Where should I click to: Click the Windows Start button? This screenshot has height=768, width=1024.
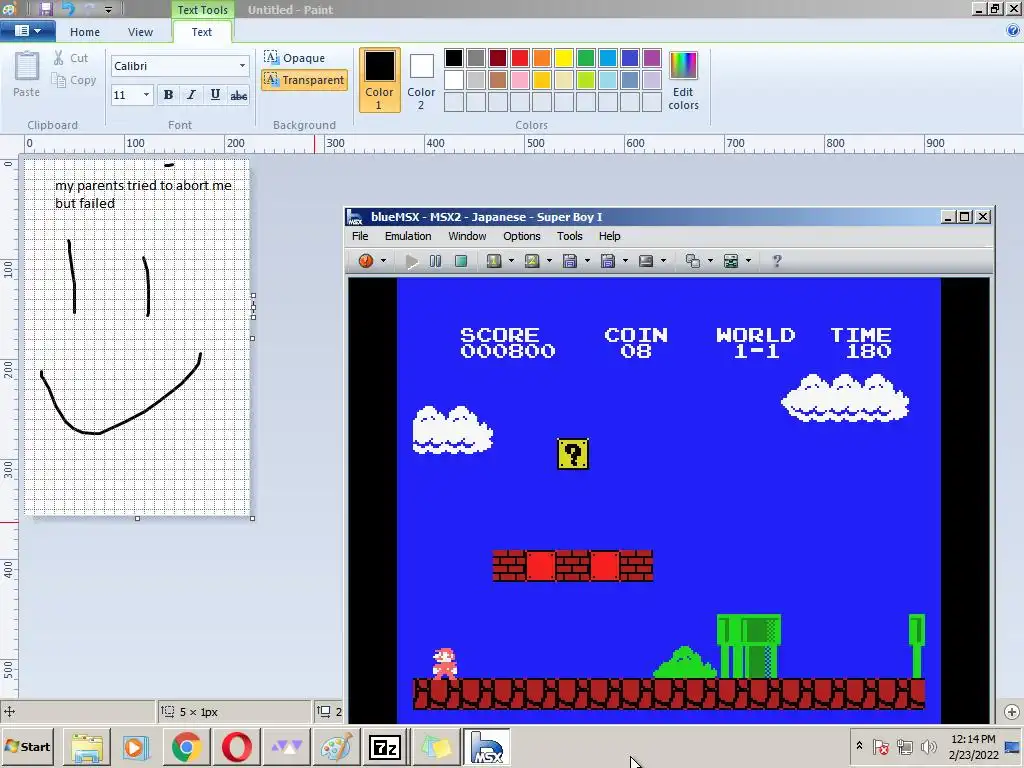click(27, 747)
